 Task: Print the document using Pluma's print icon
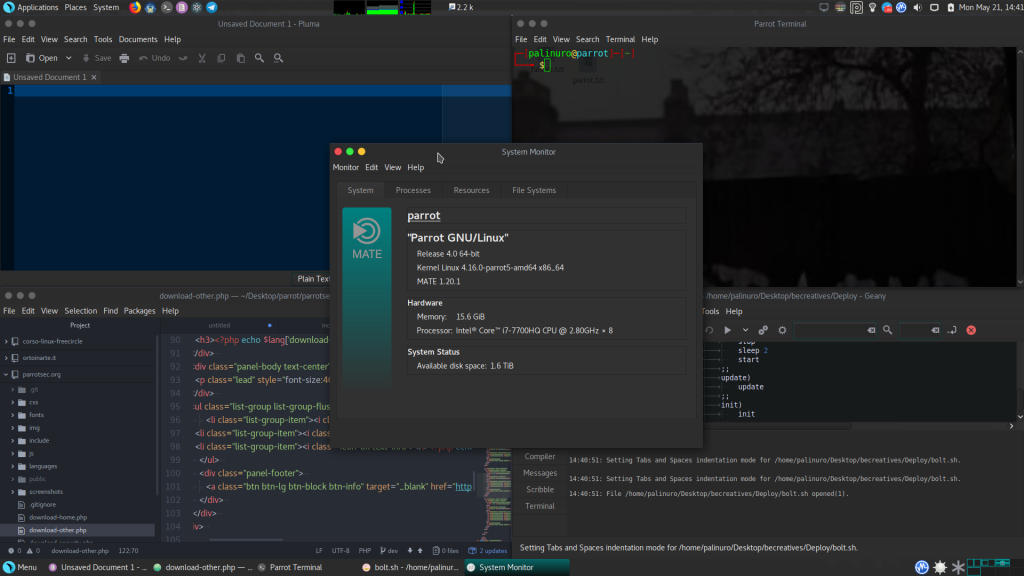coord(125,57)
